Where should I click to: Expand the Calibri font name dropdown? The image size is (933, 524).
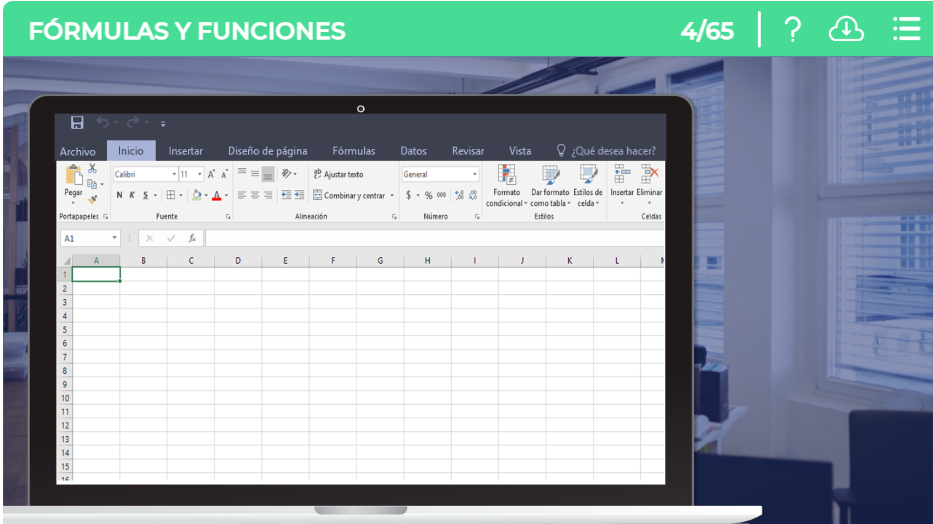pos(174,174)
